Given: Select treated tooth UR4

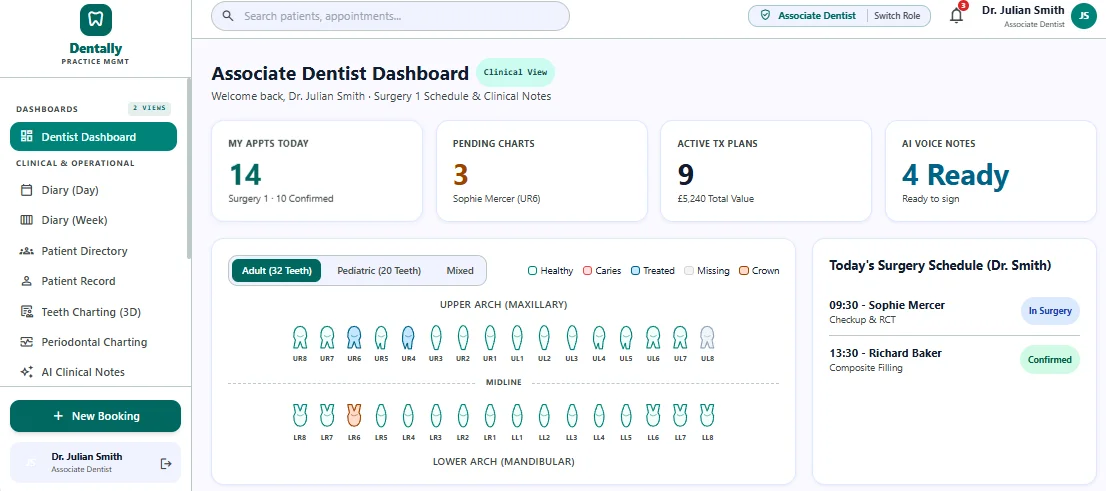Looking at the screenshot, I should point(408,337).
